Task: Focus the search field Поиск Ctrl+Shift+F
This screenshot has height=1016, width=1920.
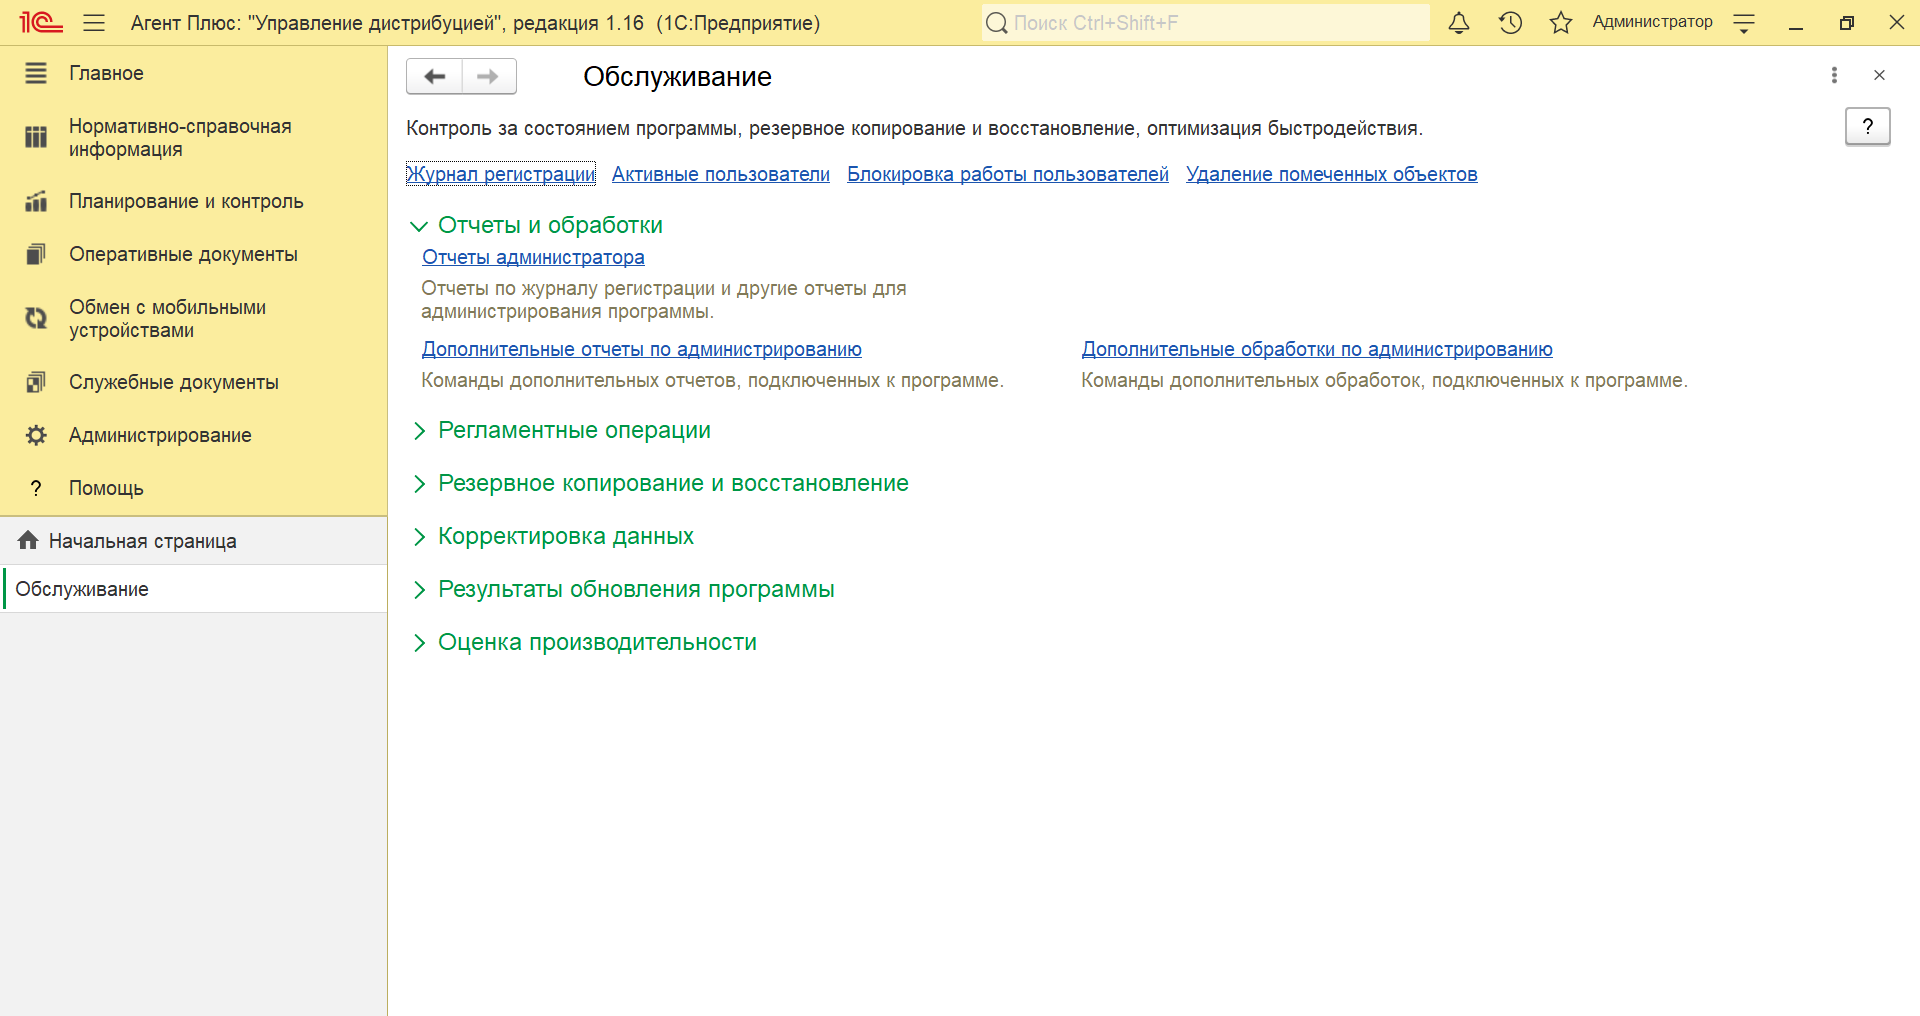Action: coord(1205,23)
